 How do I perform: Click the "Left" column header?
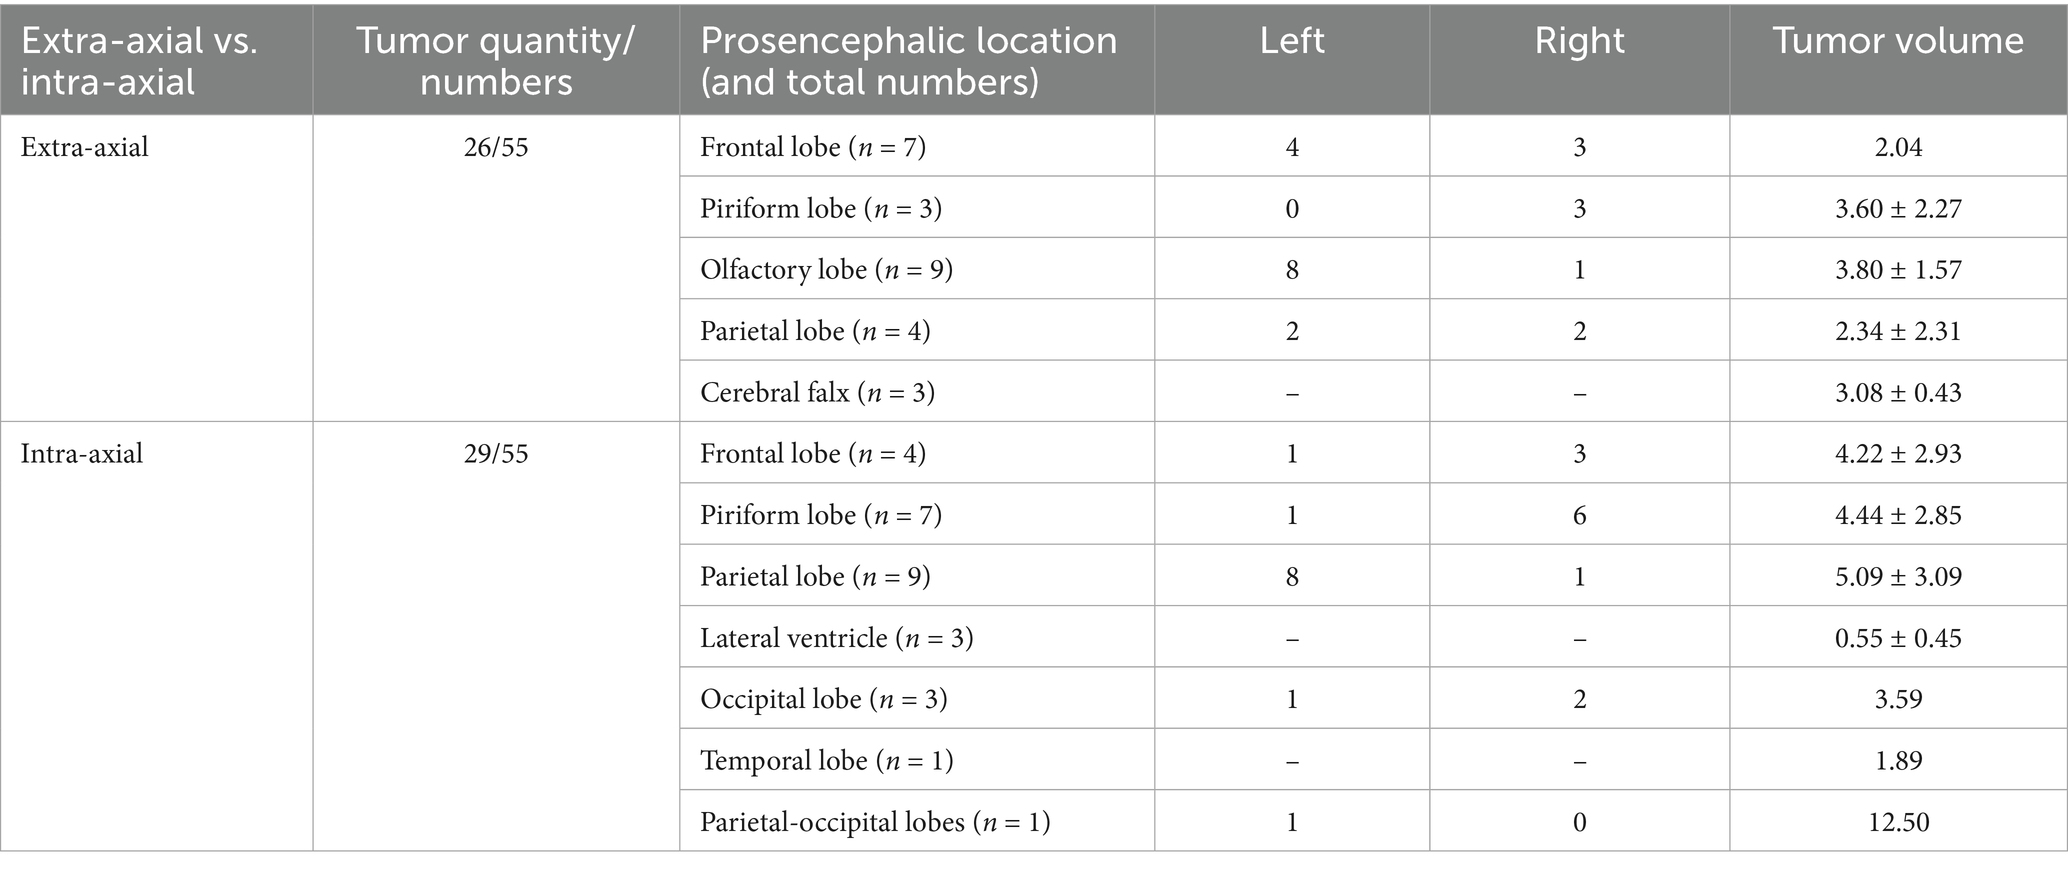tap(1291, 41)
